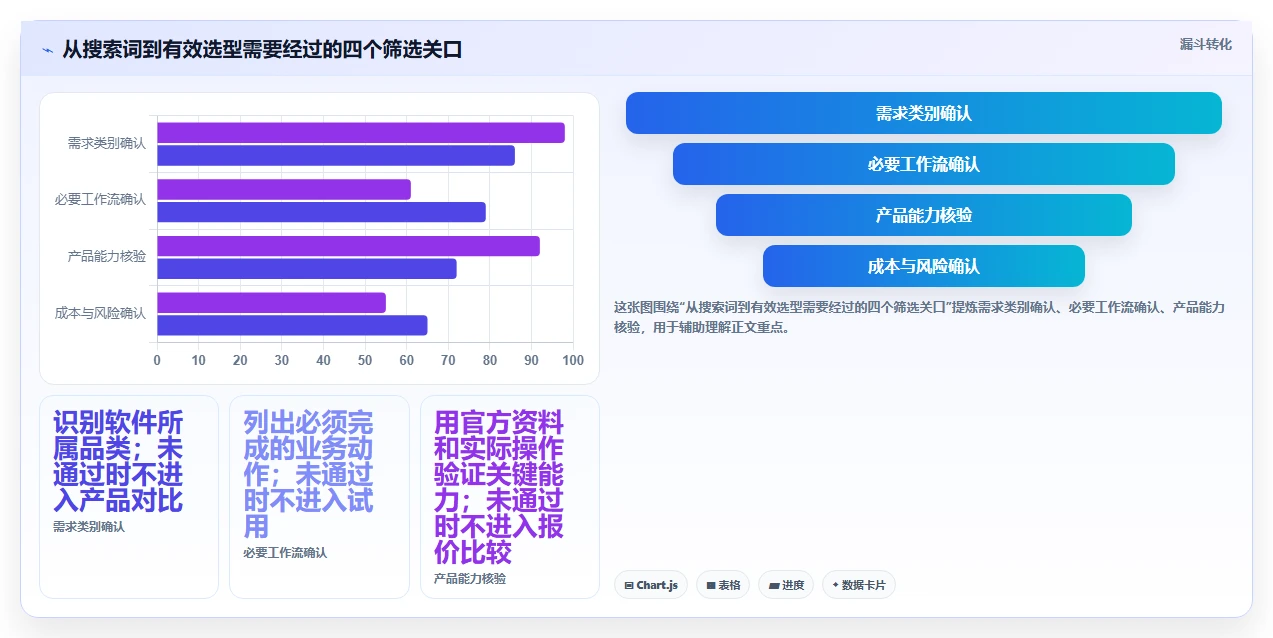Click the 产品能力核验 chart axis label
The image size is (1273, 638).
click(107, 256)
